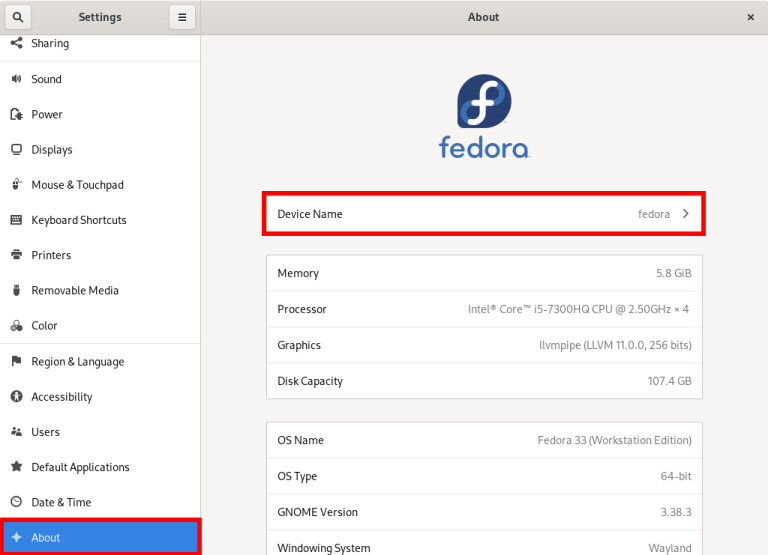Open Mouse & Touchpad settings

coord(77,185)
